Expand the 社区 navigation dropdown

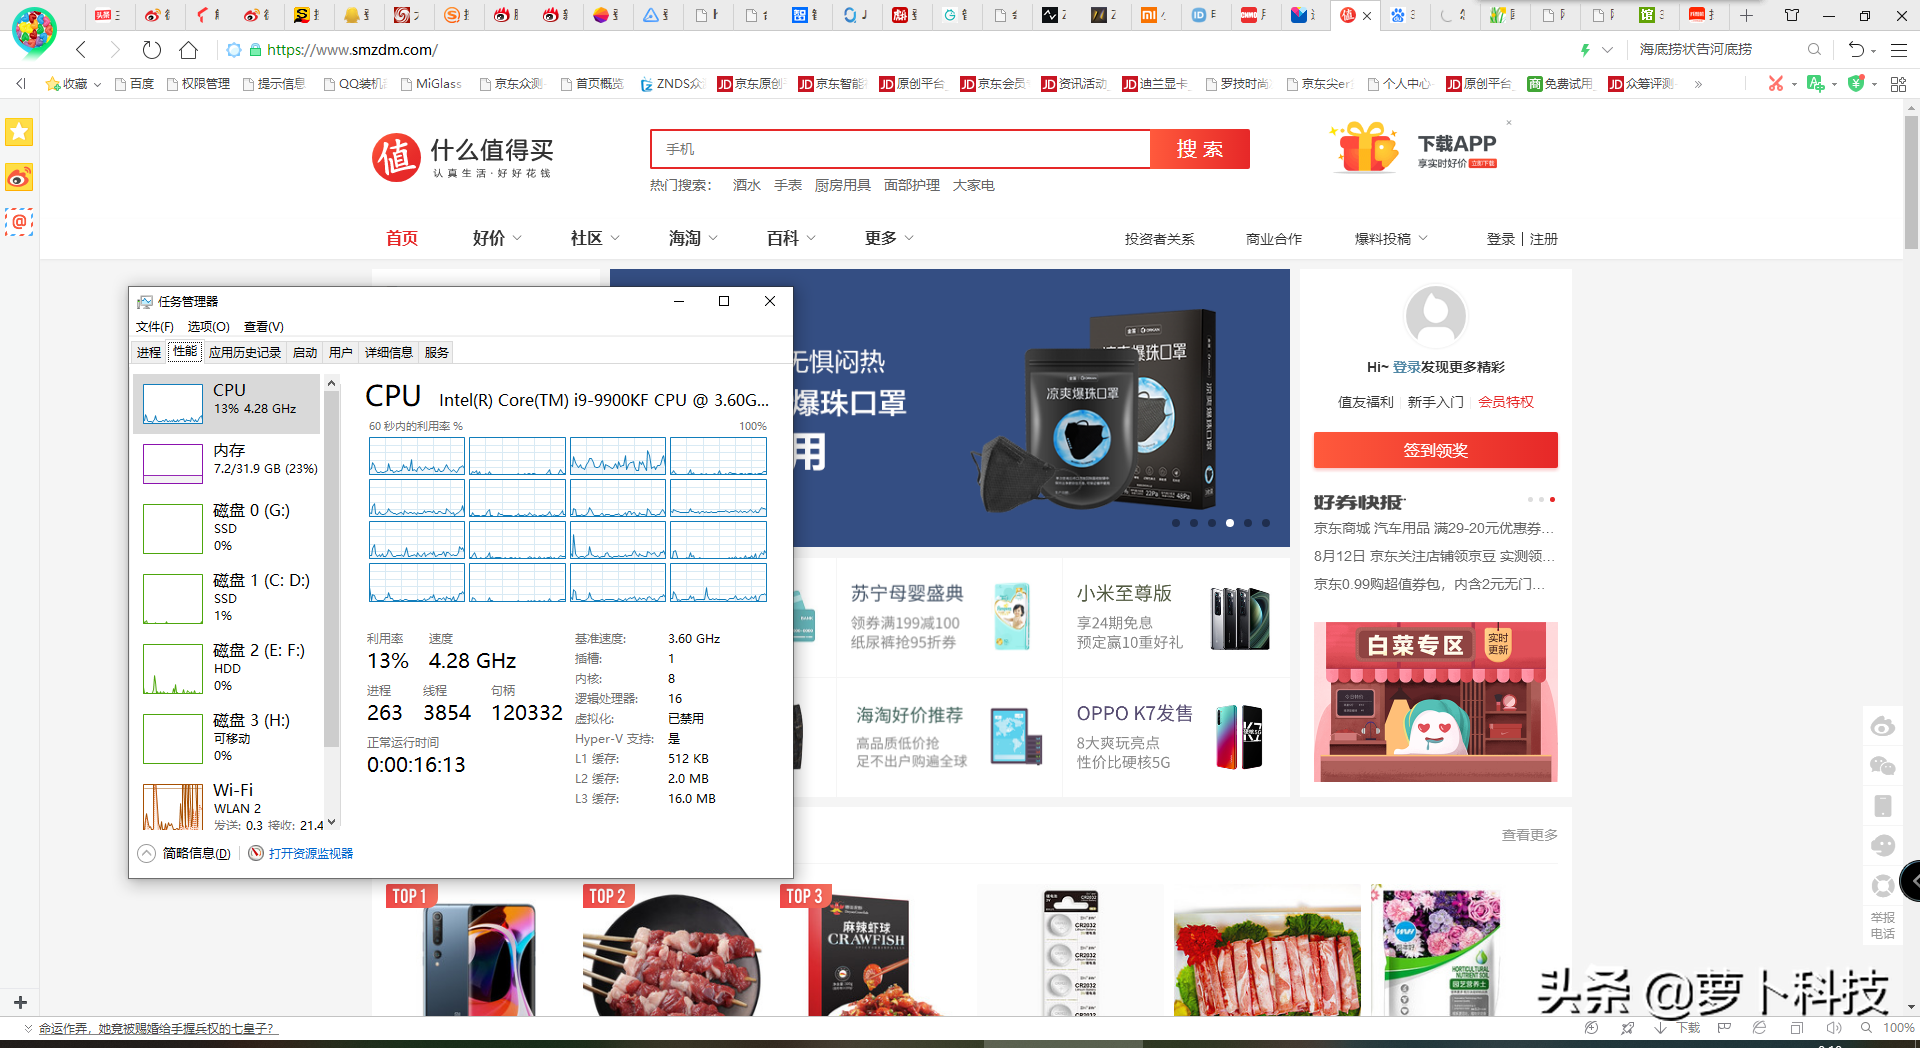615,238
